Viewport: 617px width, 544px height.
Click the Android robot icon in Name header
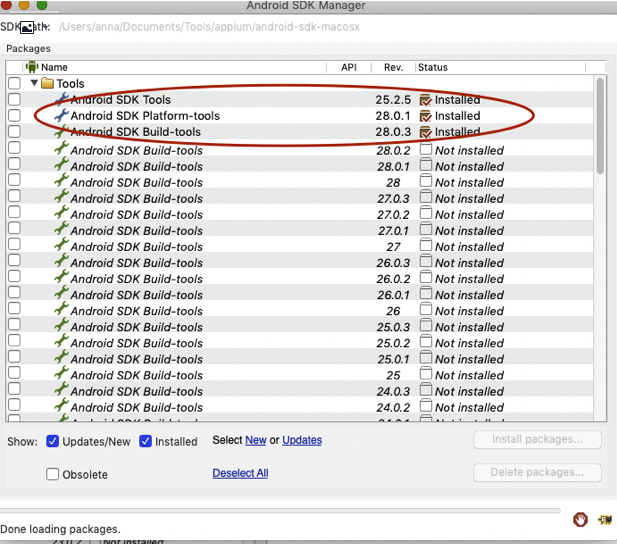pyautogui.click(x=32, y=67)
